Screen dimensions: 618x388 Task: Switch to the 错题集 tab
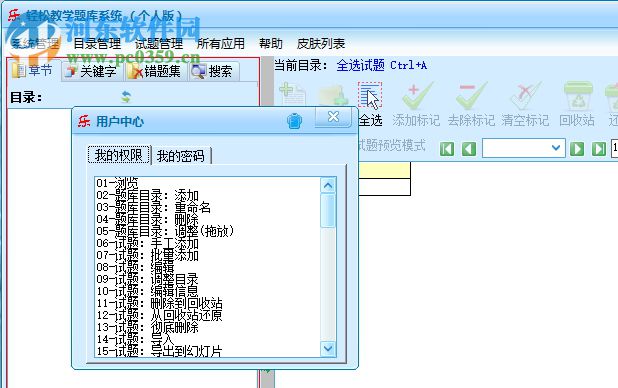point(156,71)
